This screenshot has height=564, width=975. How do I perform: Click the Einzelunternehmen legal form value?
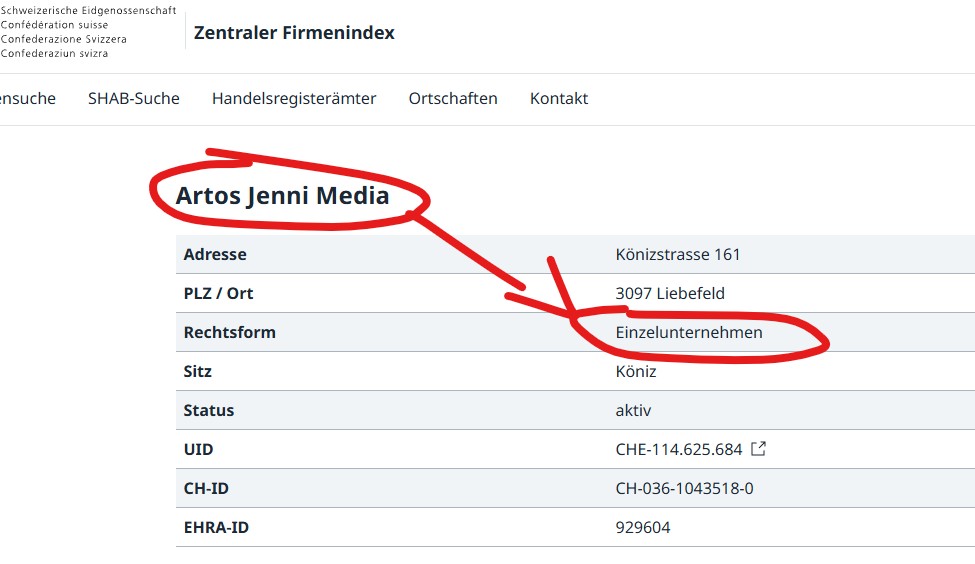coord(689,332)
